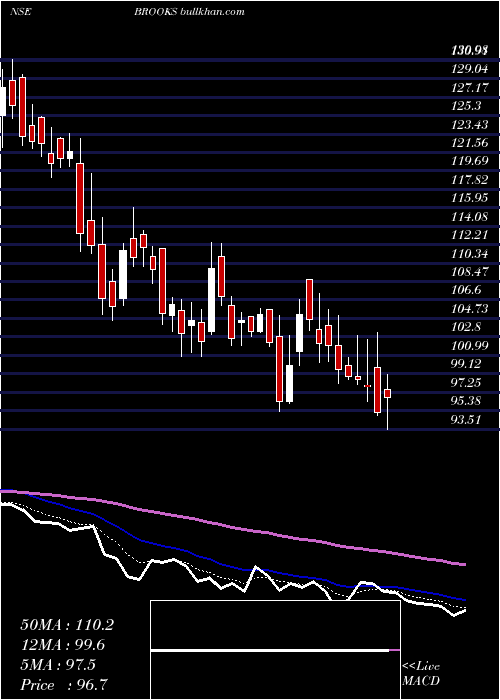Select the 108.47 price axis label
The image size is (500, 700).
(470, 271)
